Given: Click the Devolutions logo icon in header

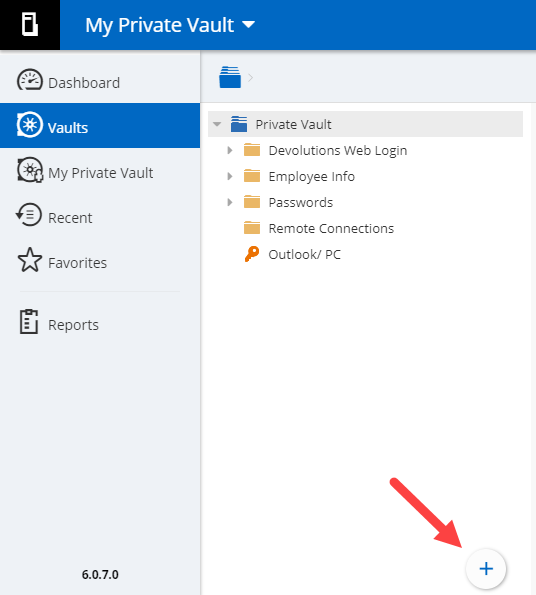Looking at the screenshot, I should [x=30, y=24].
